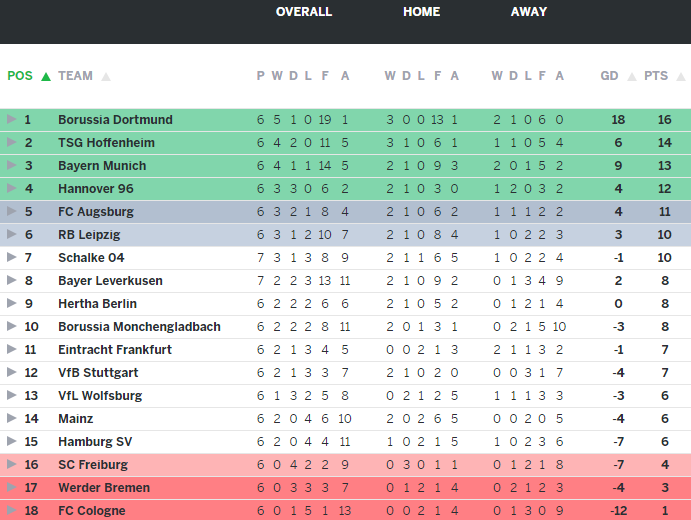Image resolution: width=691 pixels, height=520 pixels.
Task: Sort table by the POS column arrow
Action: pos(46,76)
